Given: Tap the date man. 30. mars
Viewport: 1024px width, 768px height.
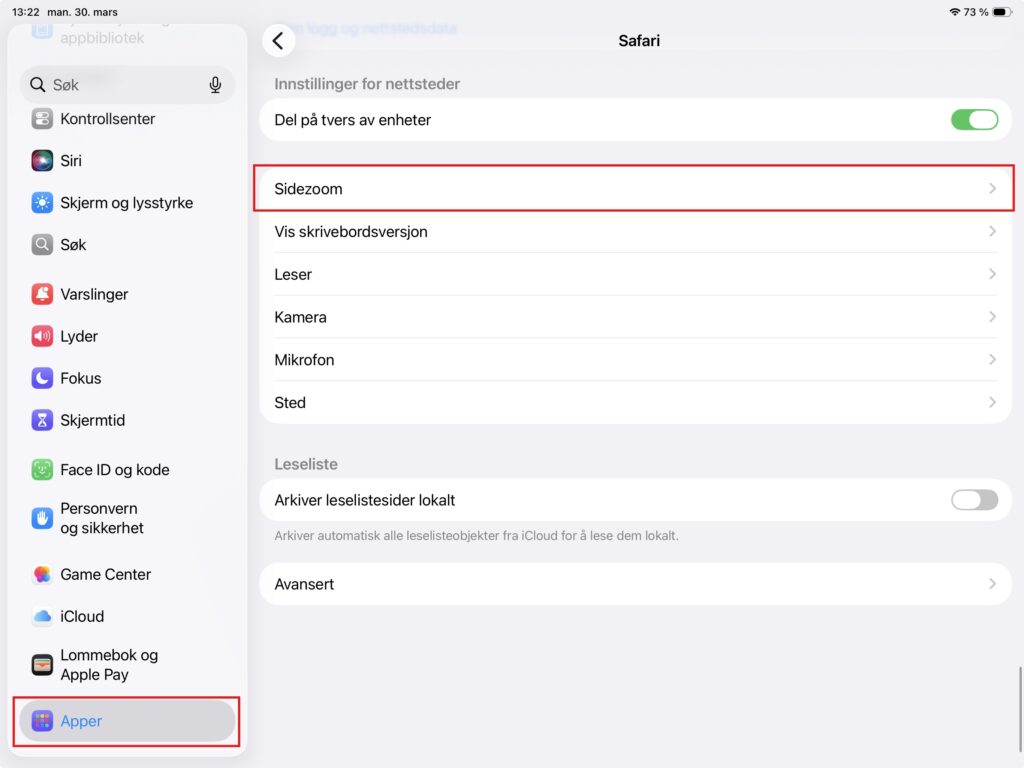Looking at the screenshot, I should click(x=82, y=12).
